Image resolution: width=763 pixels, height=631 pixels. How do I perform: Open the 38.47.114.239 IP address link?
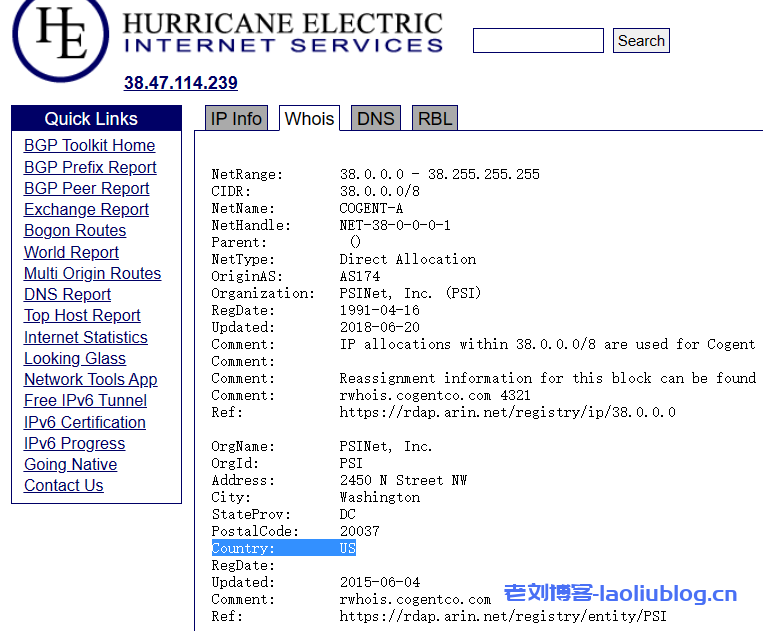click(x=181, y=83)
